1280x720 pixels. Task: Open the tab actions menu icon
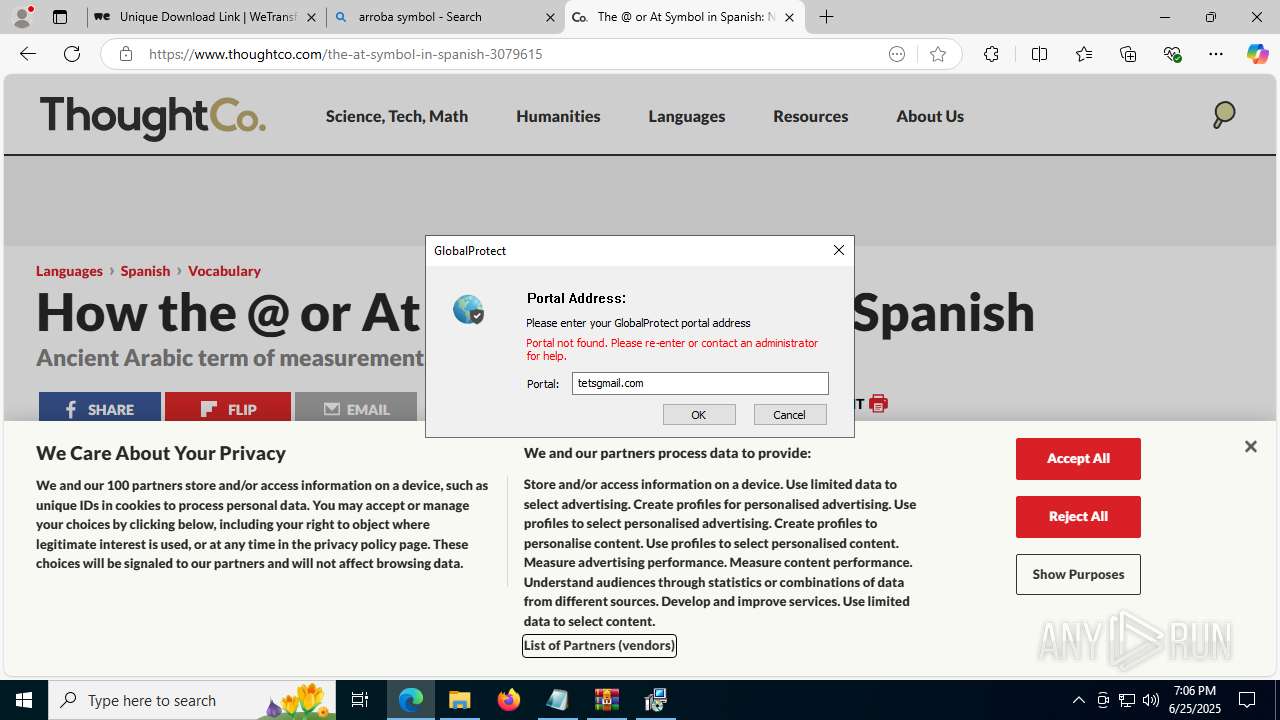tap(60, 17)
